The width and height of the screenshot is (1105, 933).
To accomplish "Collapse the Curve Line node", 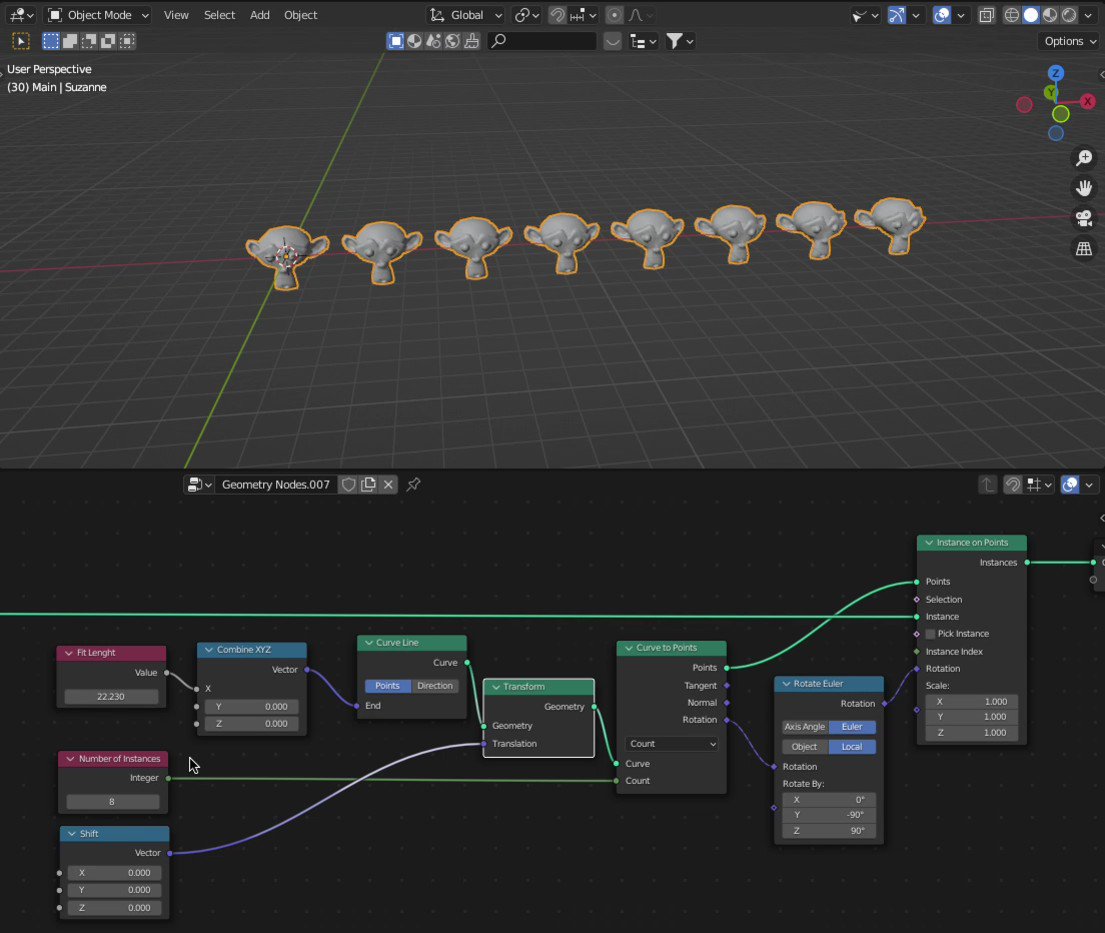I will [x=369, y=643].
